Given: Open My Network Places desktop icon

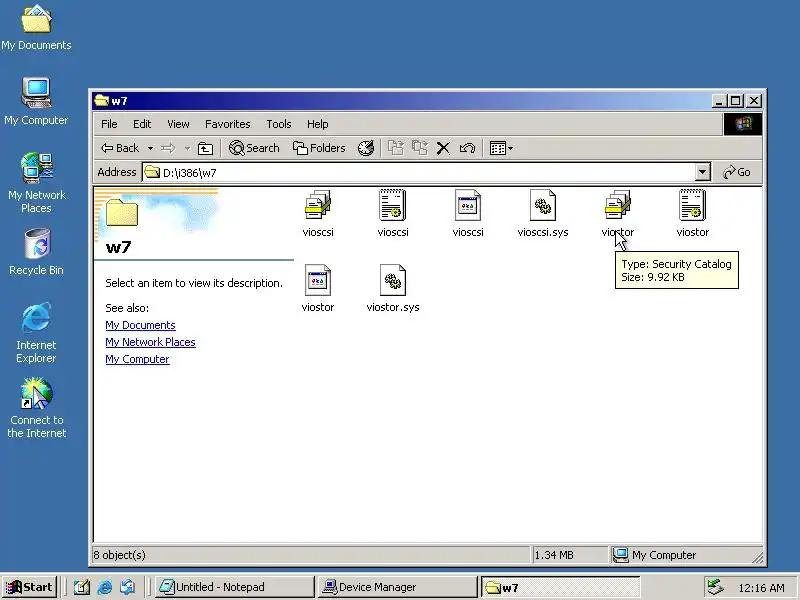Looking at the screenshot, I should (x=36, y=183).
